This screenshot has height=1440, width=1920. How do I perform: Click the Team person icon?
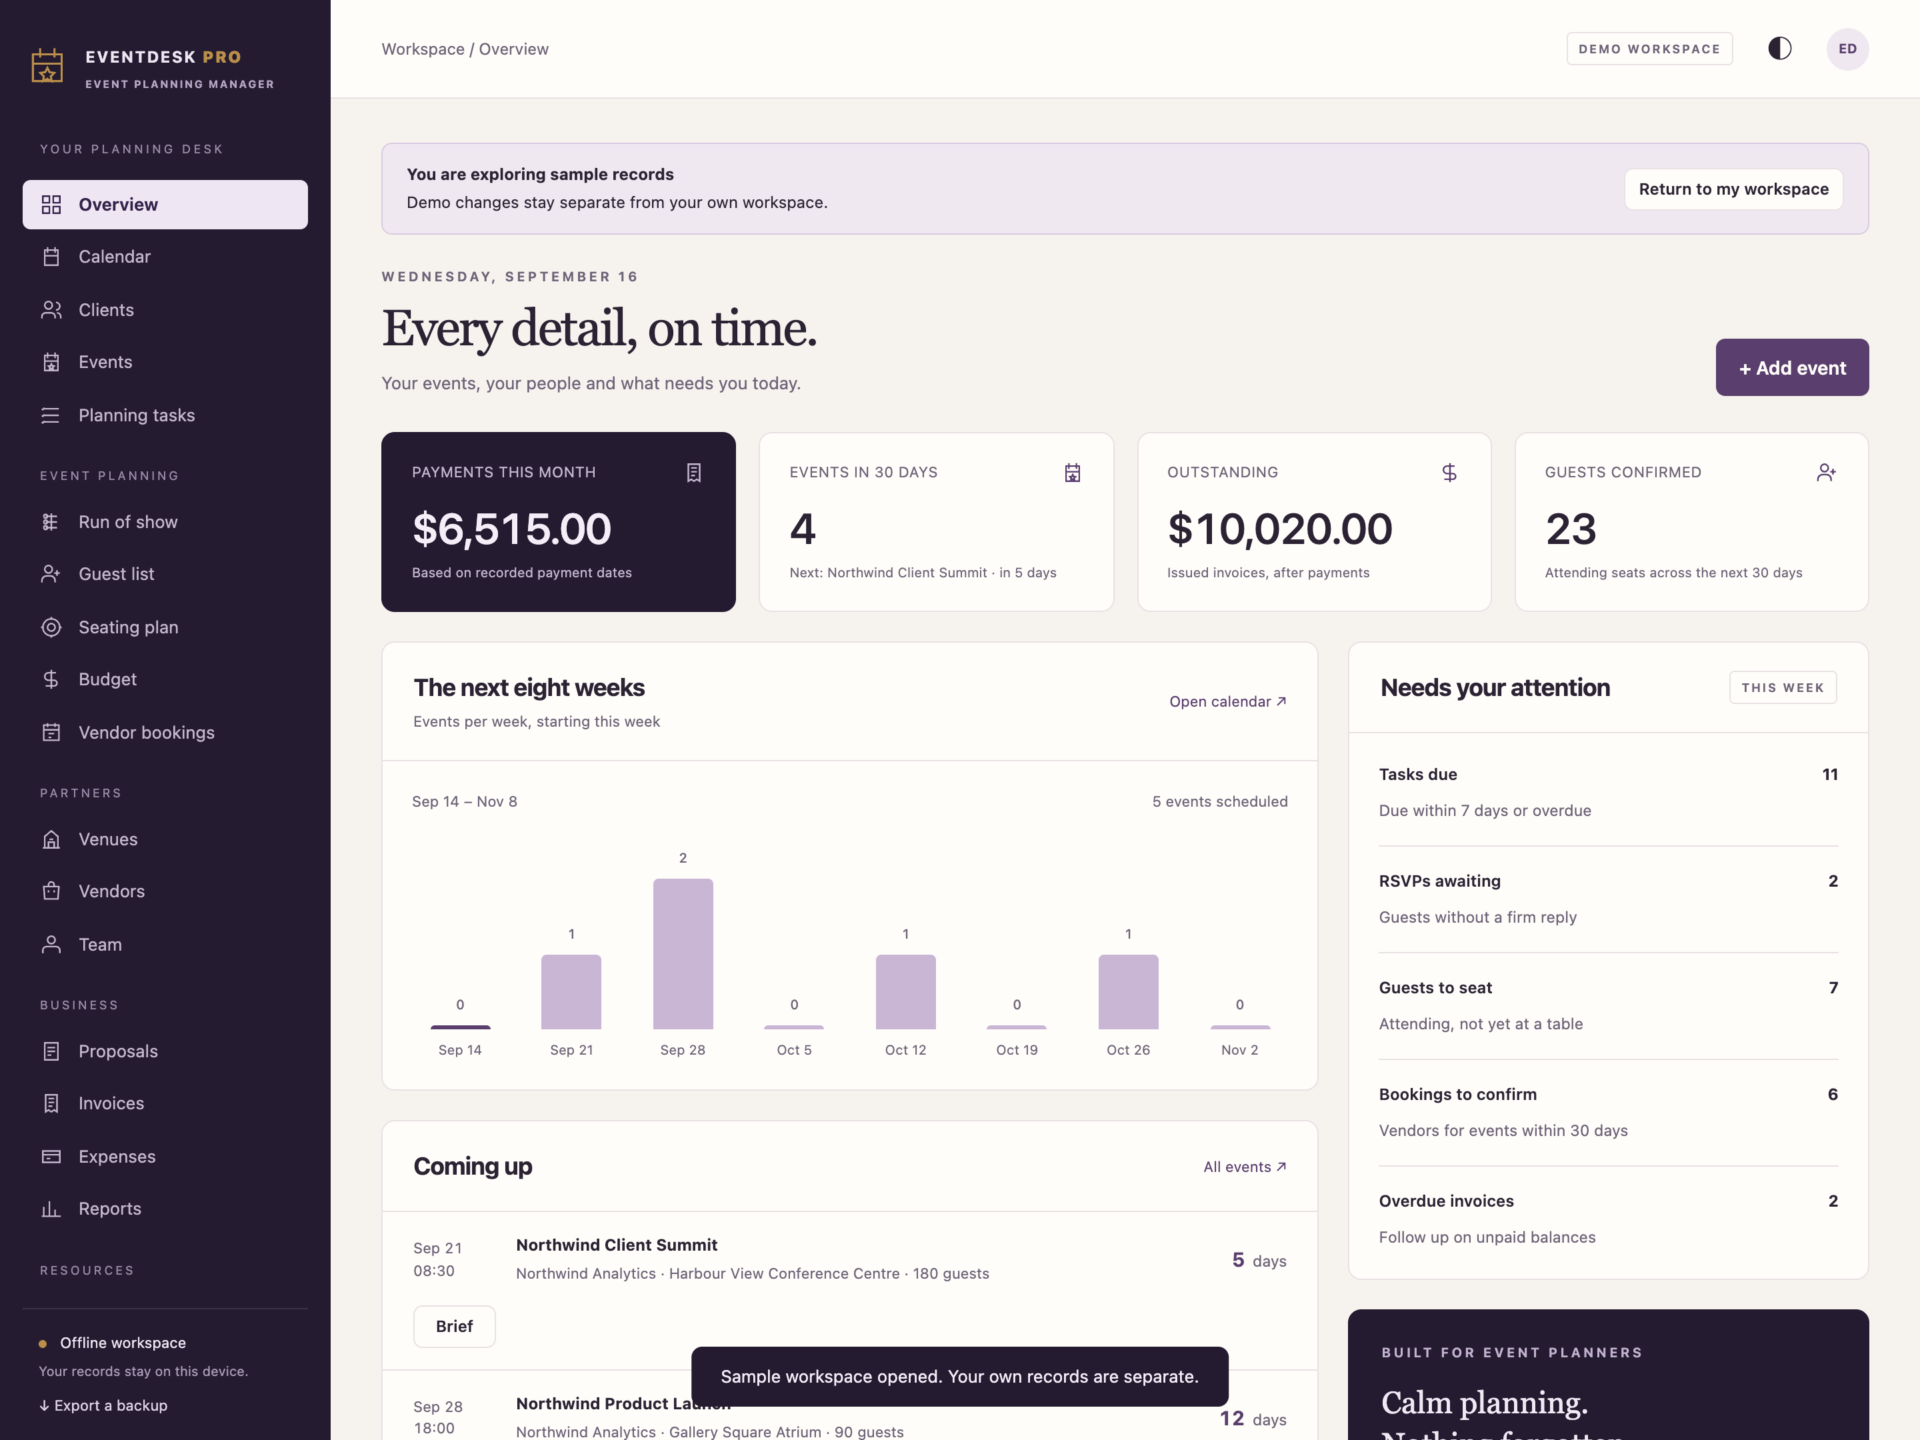(51, 944)
